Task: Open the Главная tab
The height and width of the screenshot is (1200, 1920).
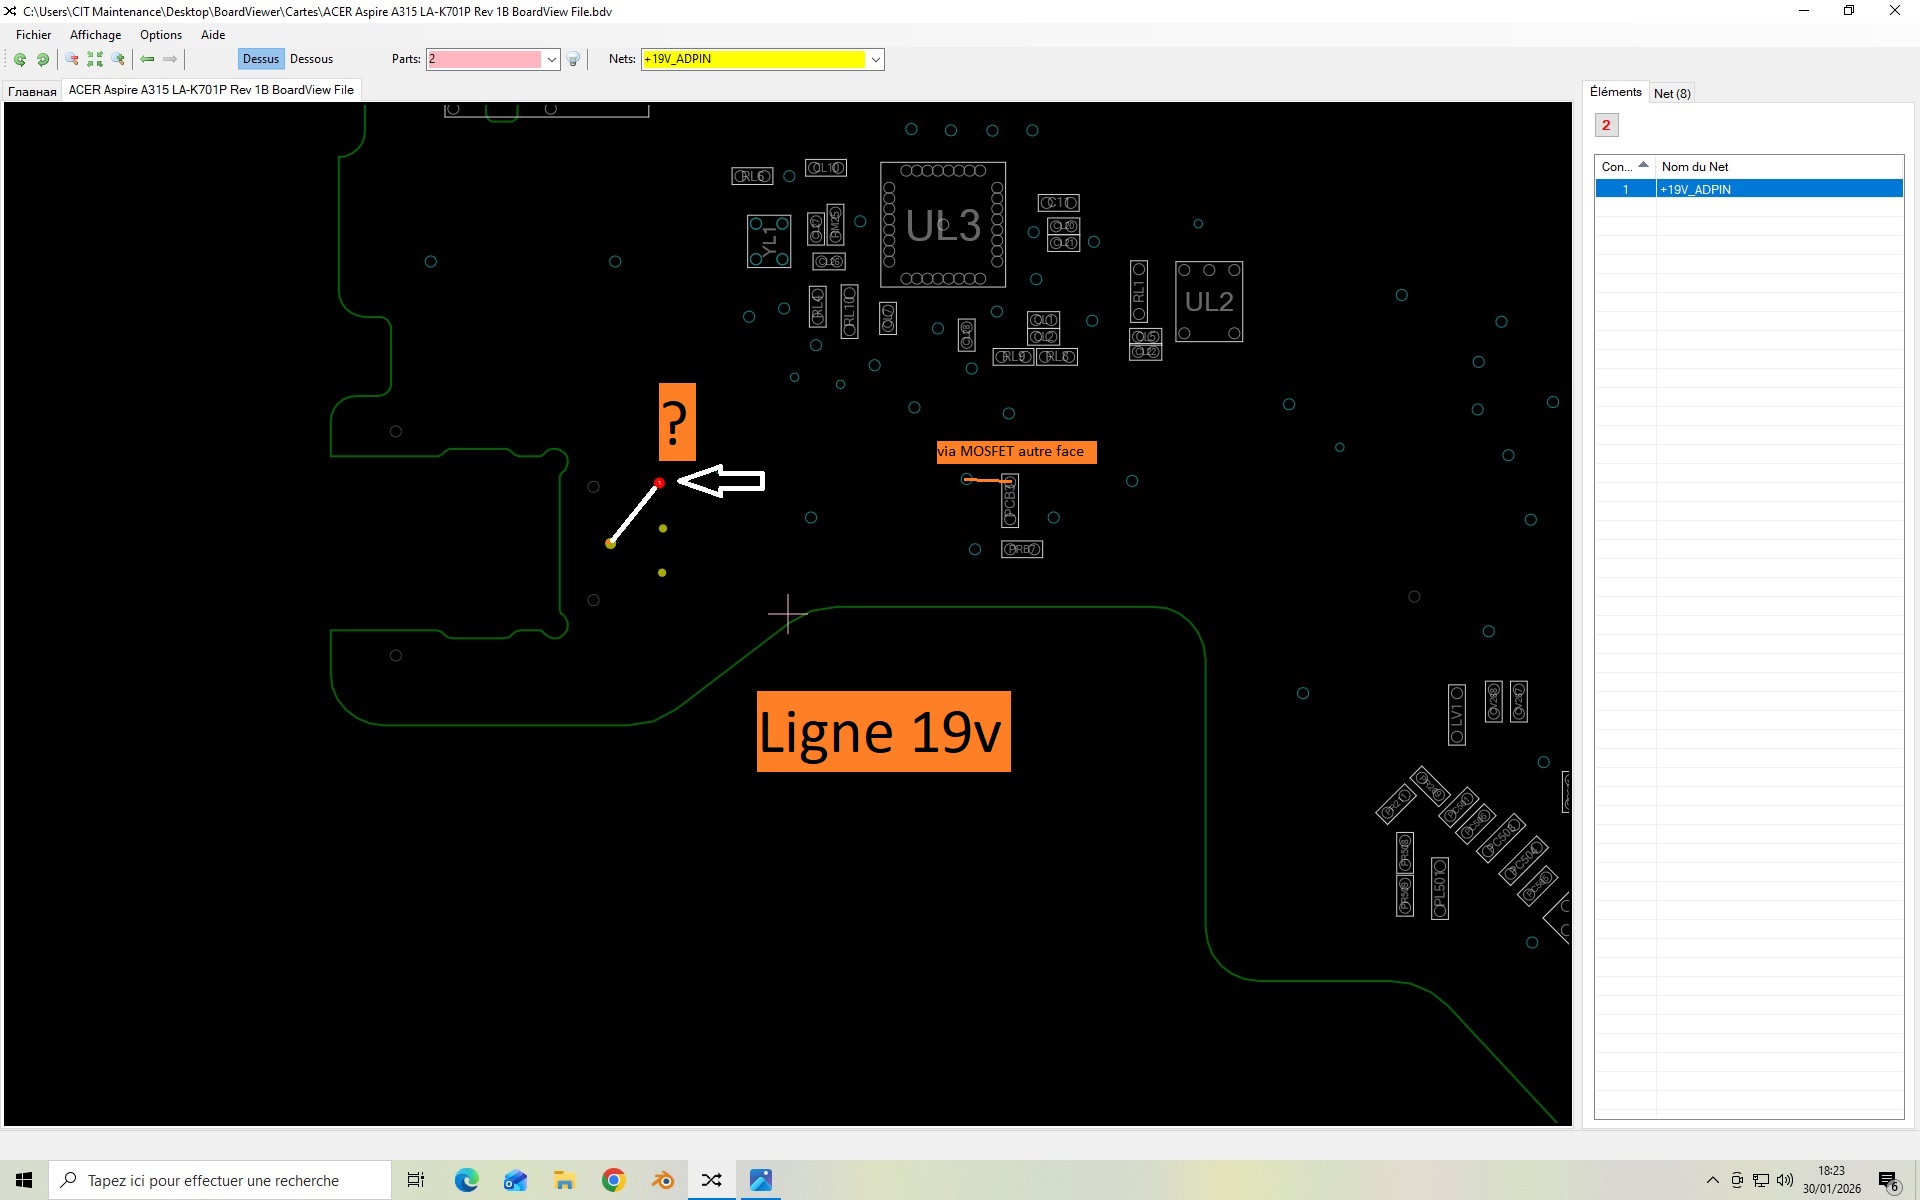Action: point(32,91)
